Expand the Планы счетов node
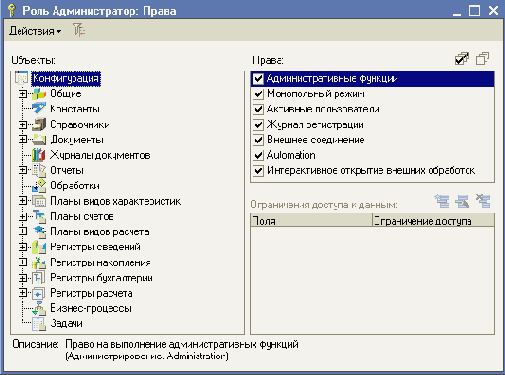Screen dimensions: 505x375 coord(23,217)
